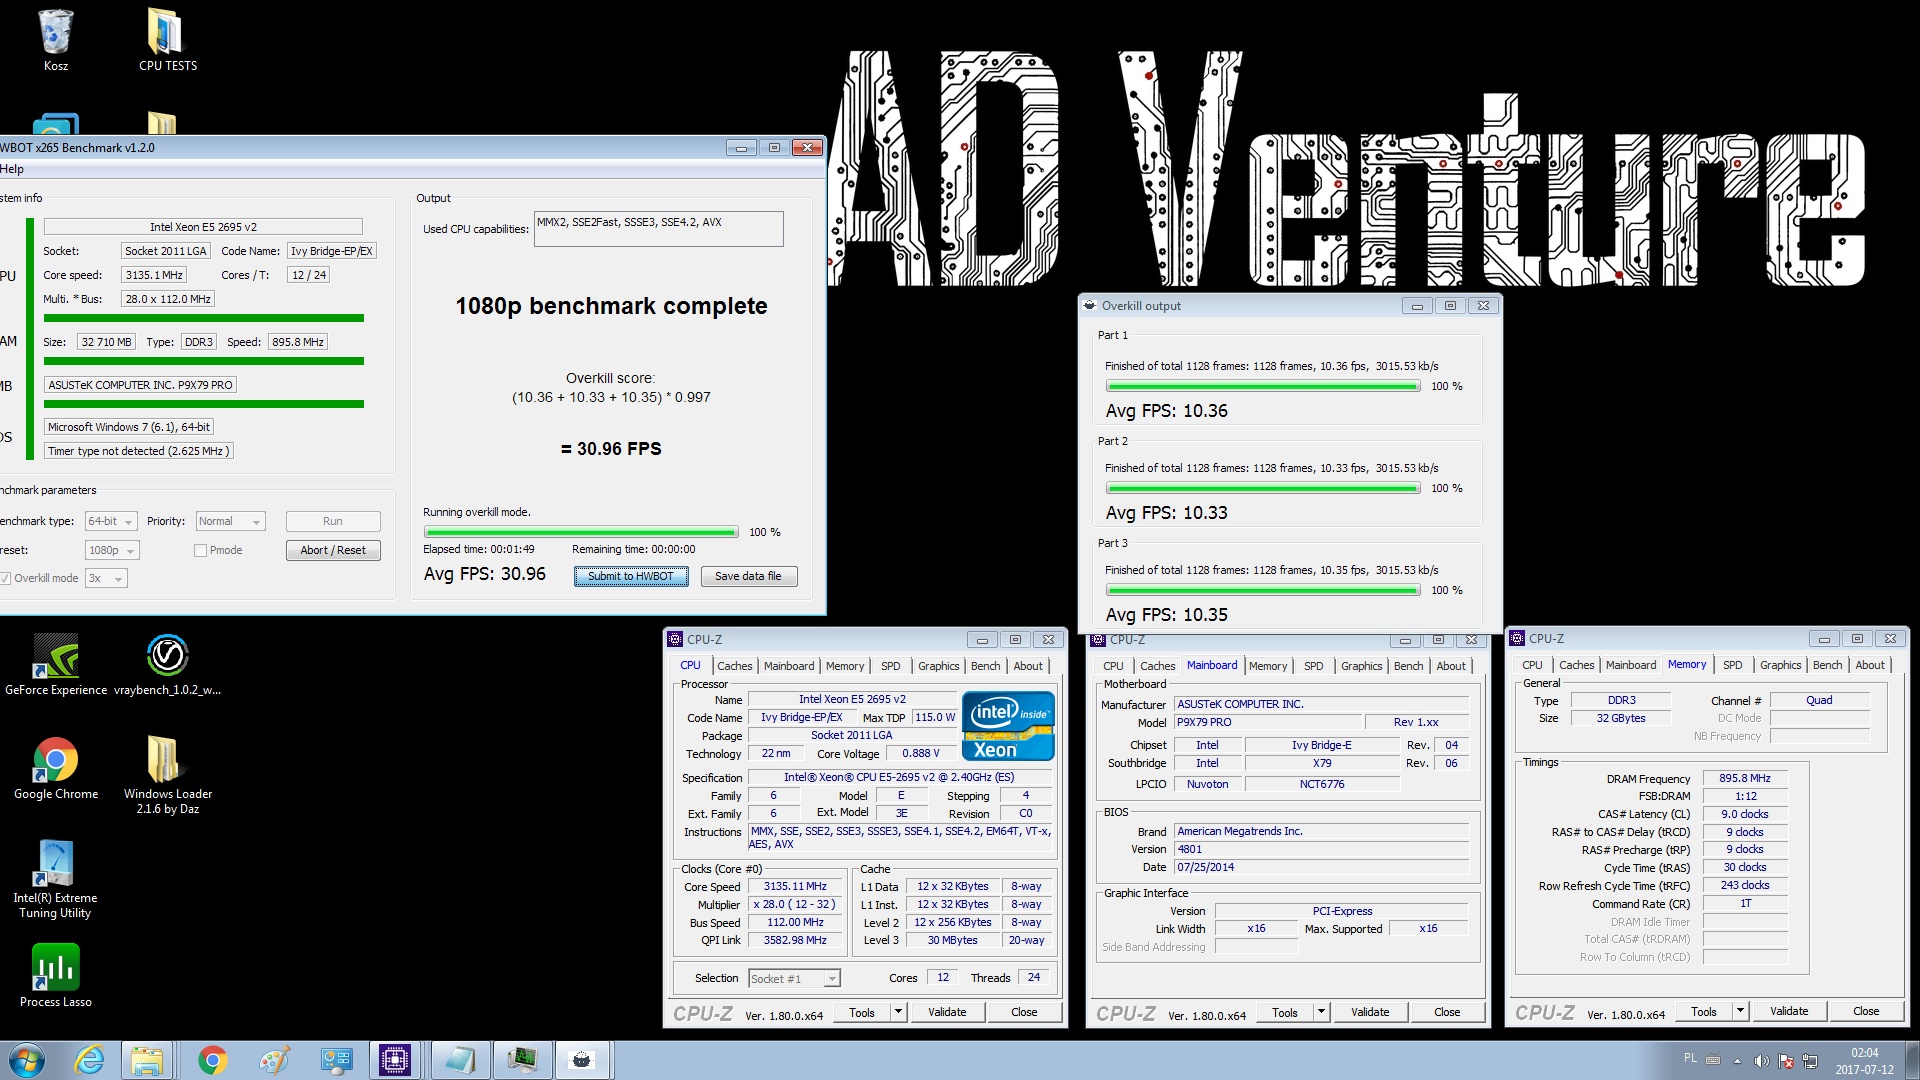
Task: Open the network tray icon
Action: 1810,1061
